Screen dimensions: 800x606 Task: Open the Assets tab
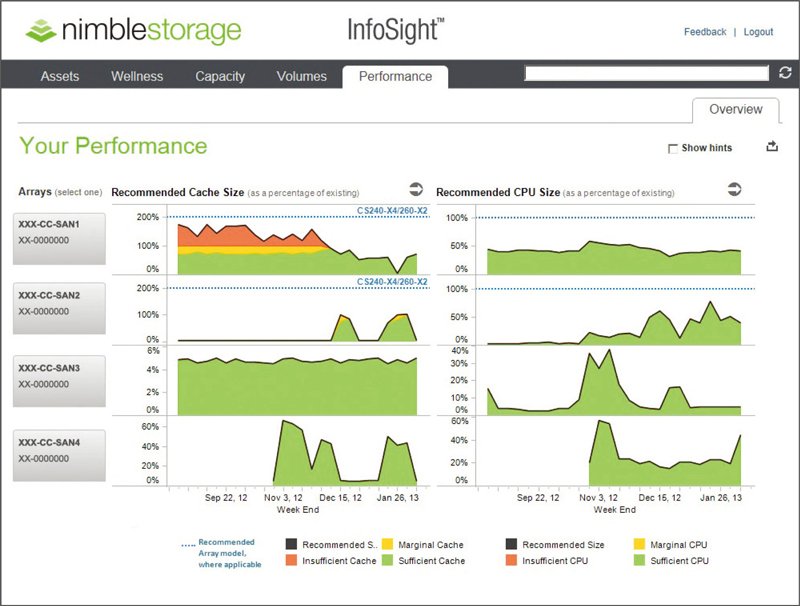pyautogui.click(x=60, y=77)
